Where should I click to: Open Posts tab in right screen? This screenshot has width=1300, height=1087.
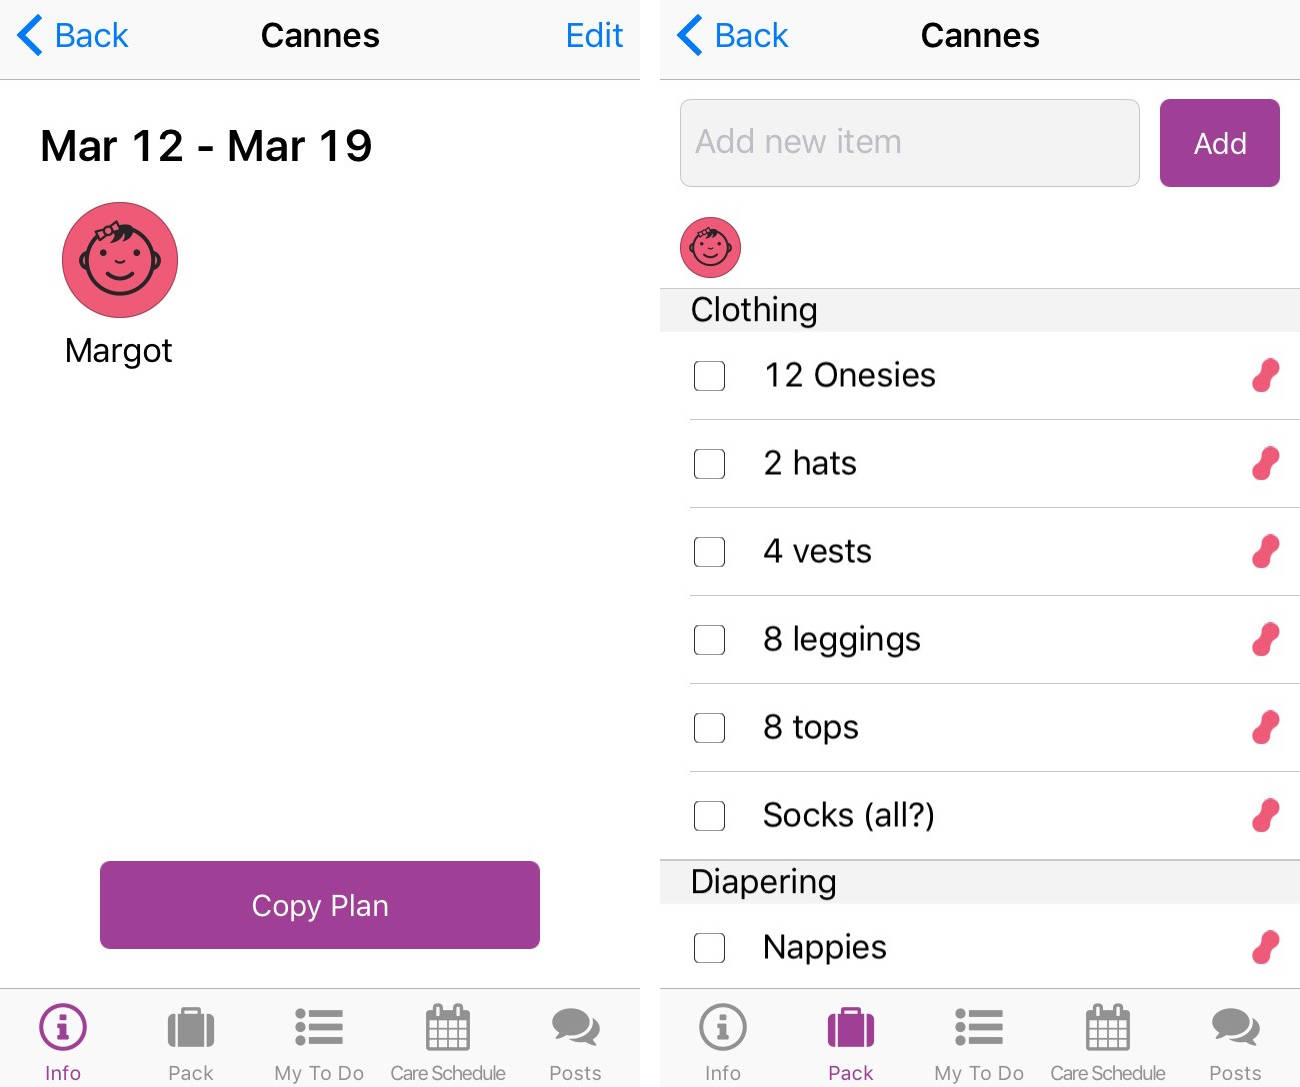1235,1044
